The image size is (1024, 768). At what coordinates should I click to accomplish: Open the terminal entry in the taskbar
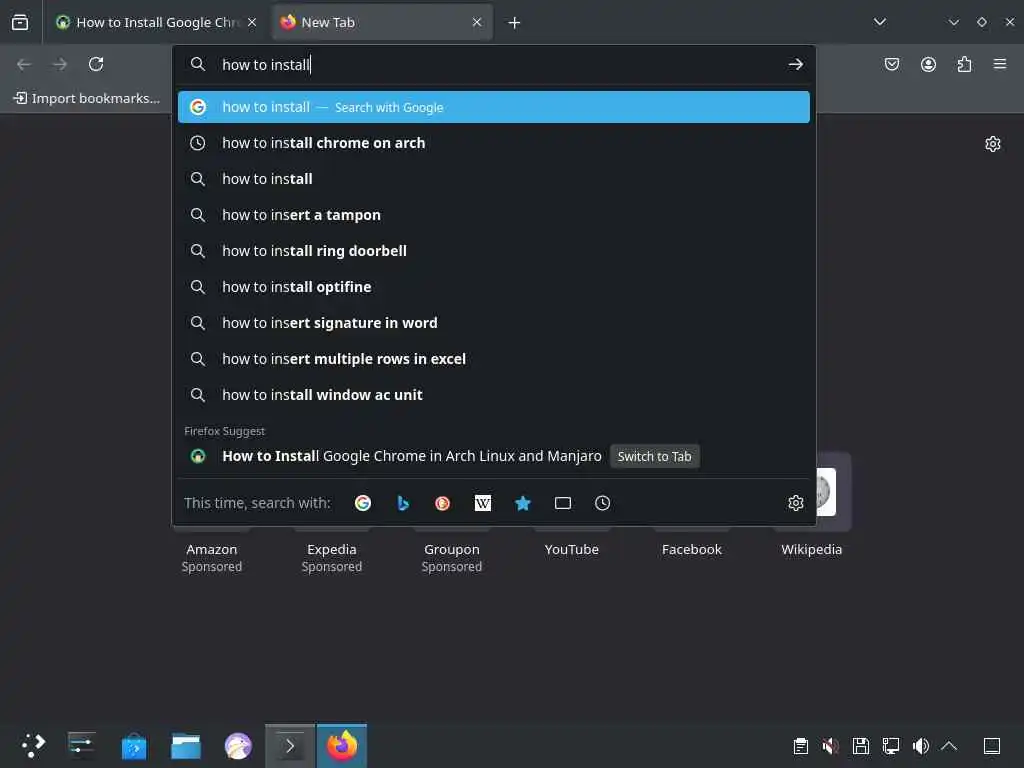pyautogui.click(x=289, y=745)
